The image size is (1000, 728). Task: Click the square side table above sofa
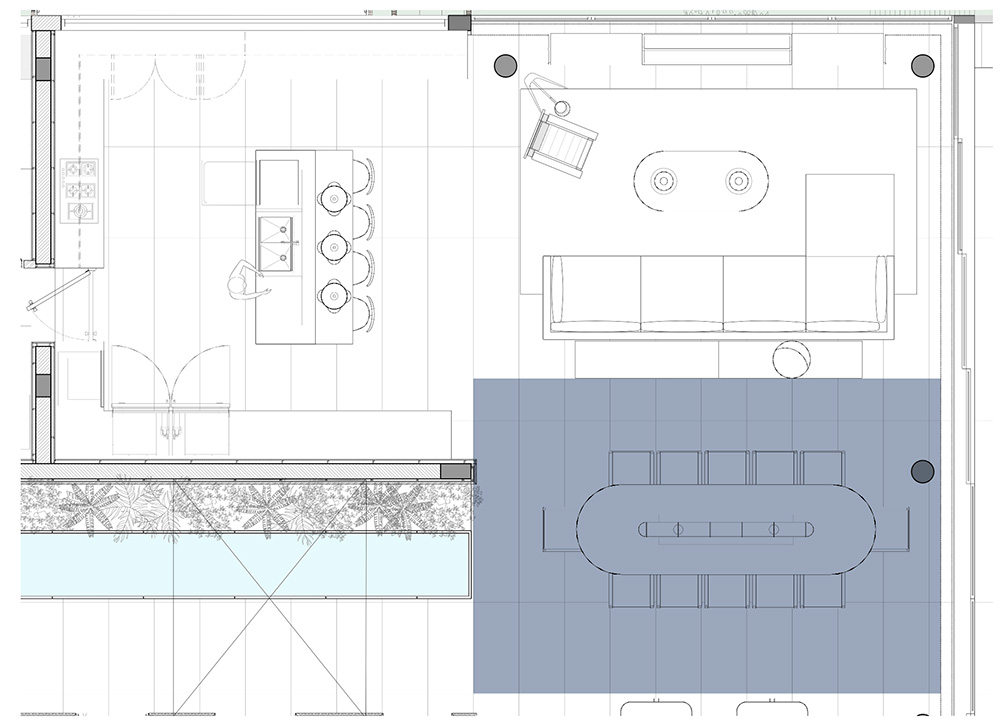click(850, 212)
